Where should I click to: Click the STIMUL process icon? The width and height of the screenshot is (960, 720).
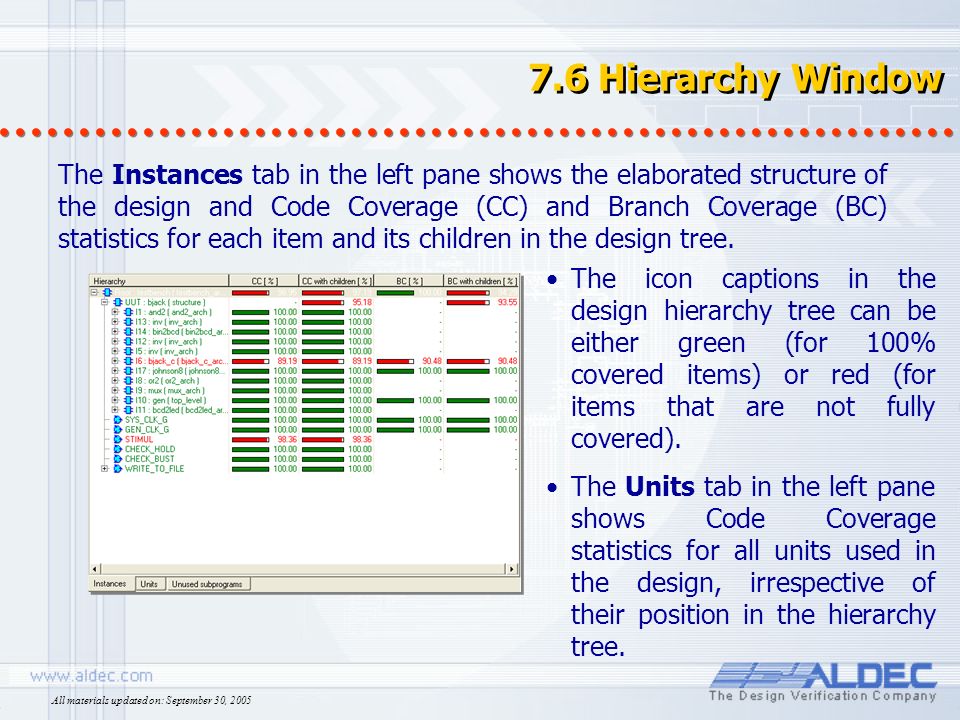coord(118,440)
